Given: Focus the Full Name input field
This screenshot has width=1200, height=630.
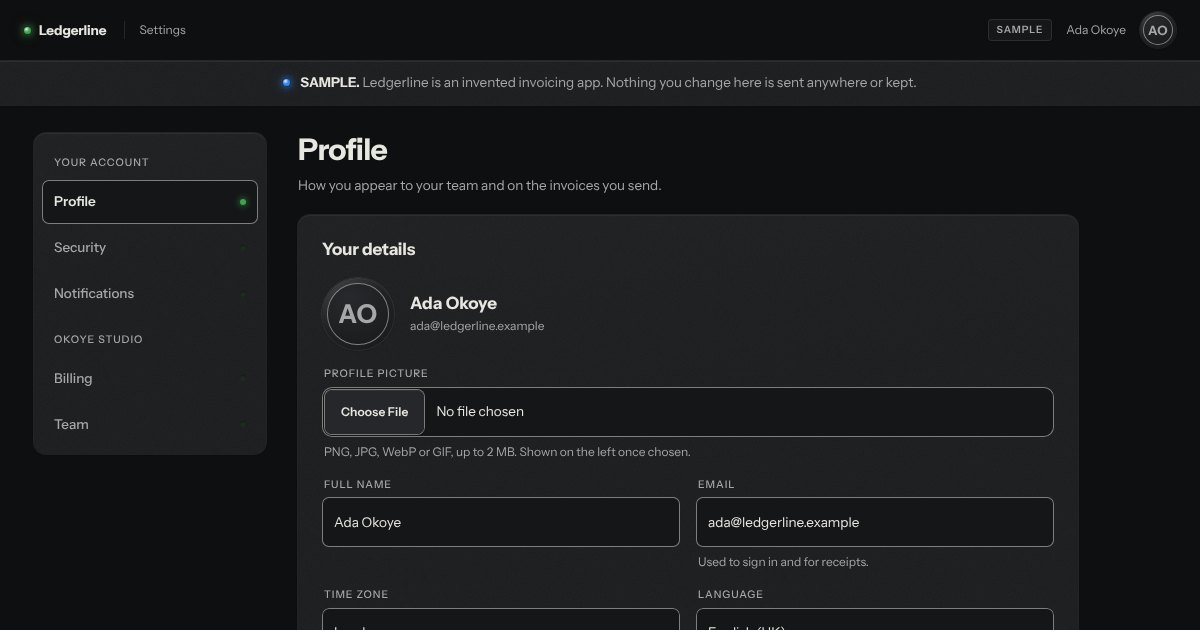Looking at the screenshot, I should [x=501, y=522].
